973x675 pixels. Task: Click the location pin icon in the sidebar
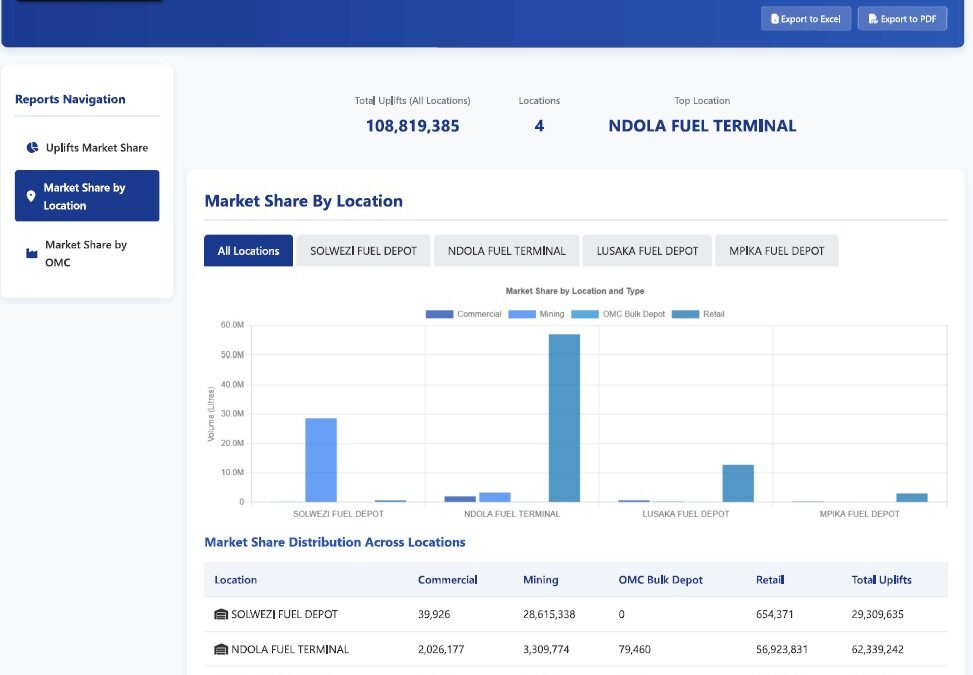[30, 196]
